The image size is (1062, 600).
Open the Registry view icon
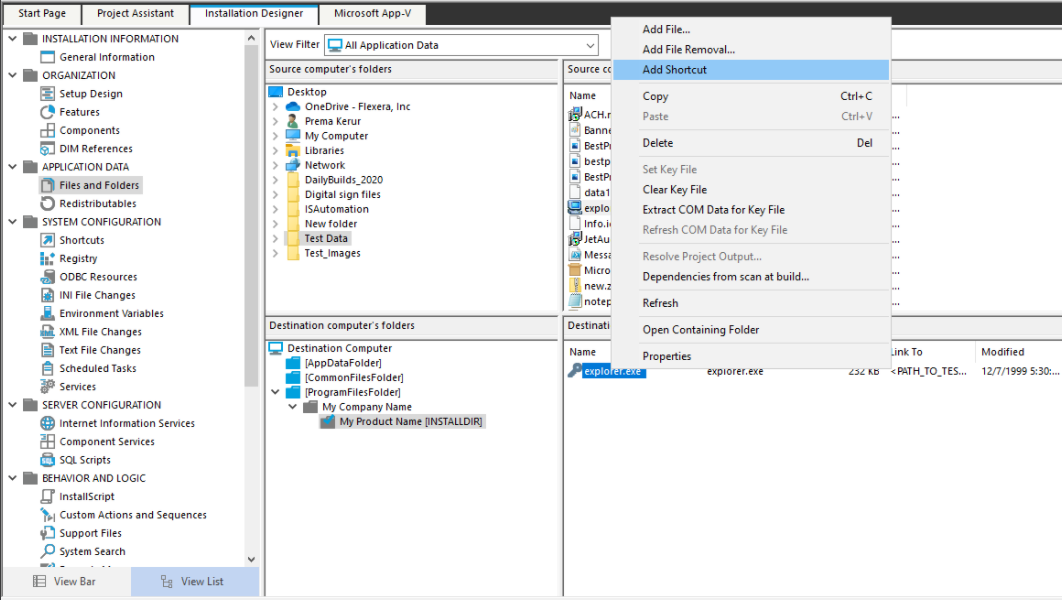pyautogui.click(x=48, y=259)
